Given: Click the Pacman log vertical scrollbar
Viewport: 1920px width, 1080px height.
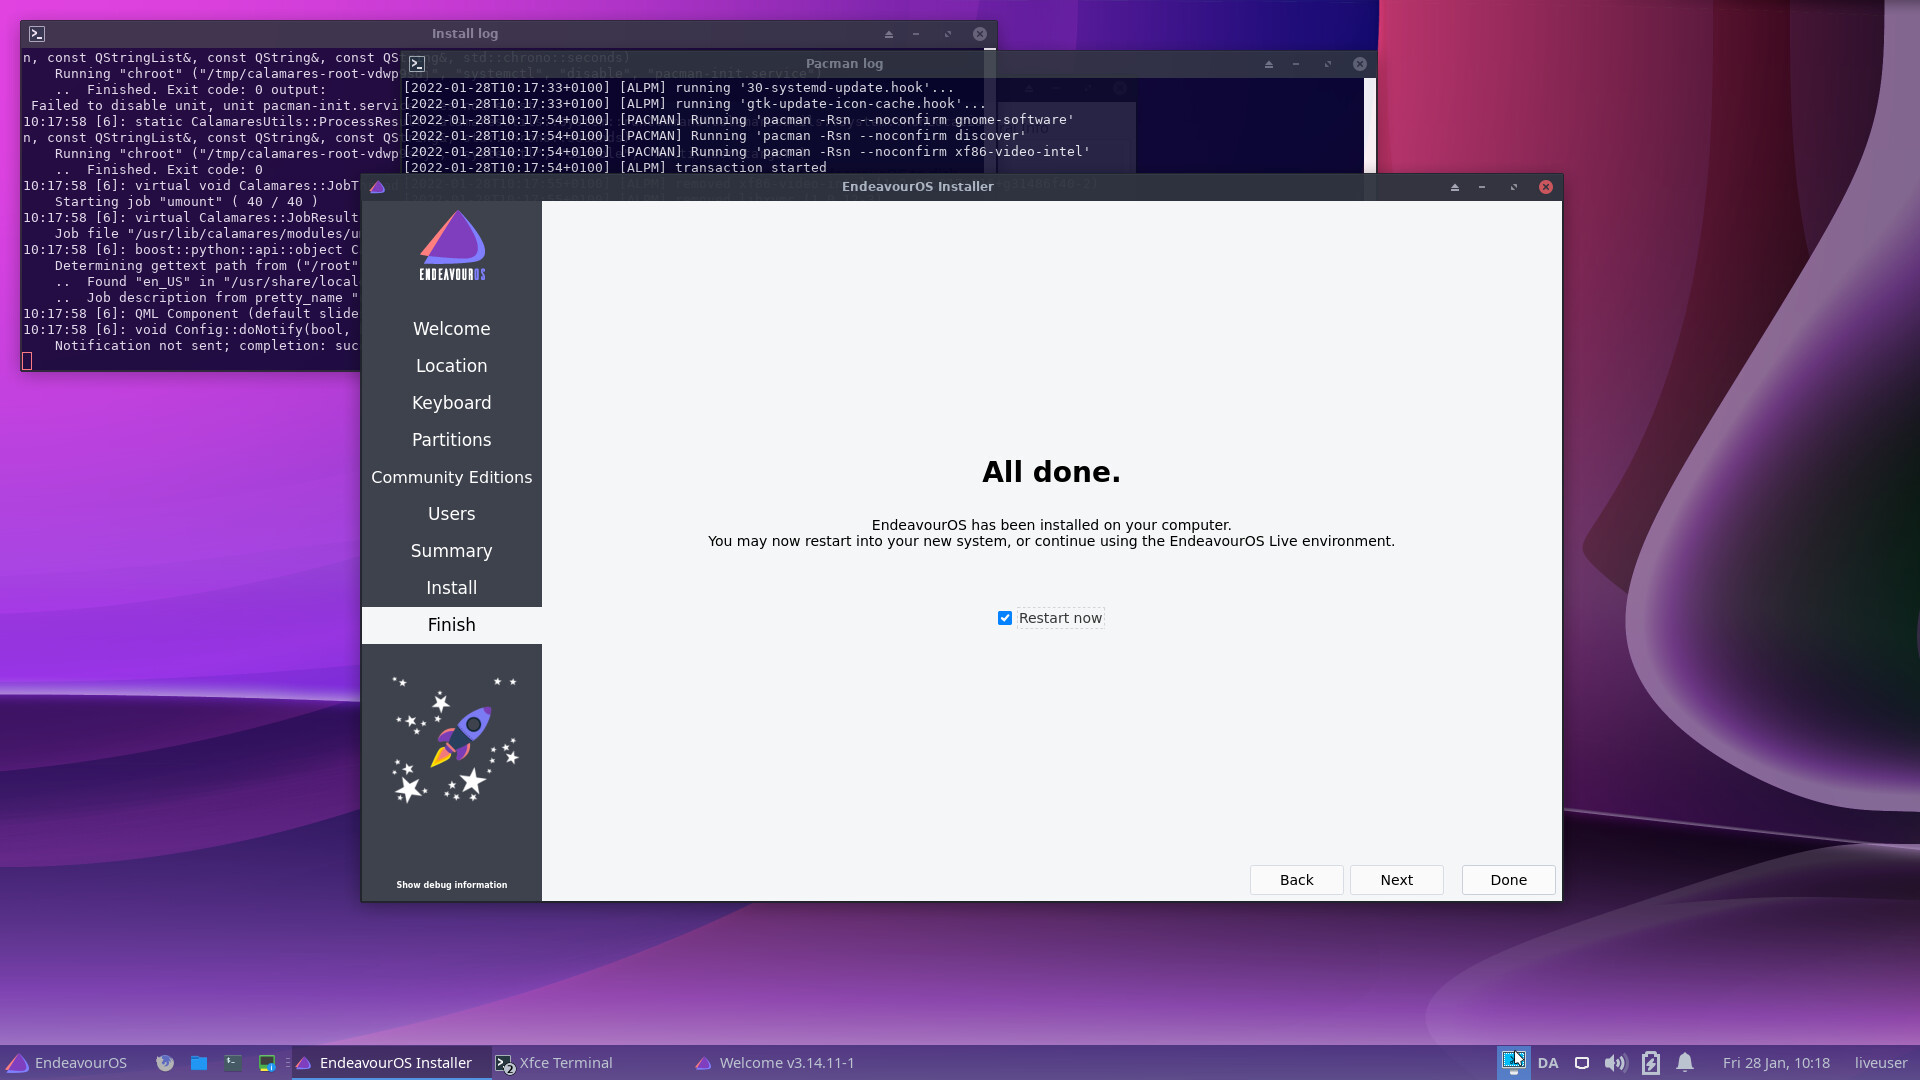Looking at the screenshot, I should (x=1370, y=125).
